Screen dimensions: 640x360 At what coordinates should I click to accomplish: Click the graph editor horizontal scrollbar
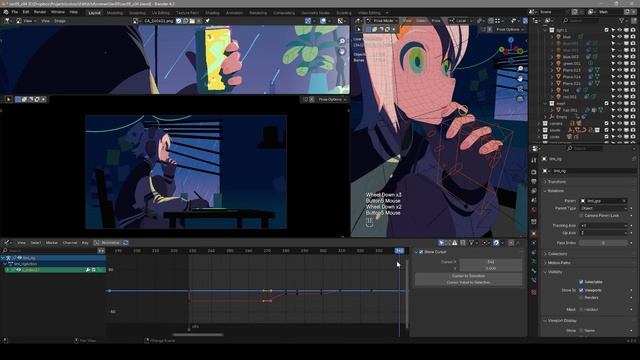coord(198,335)
